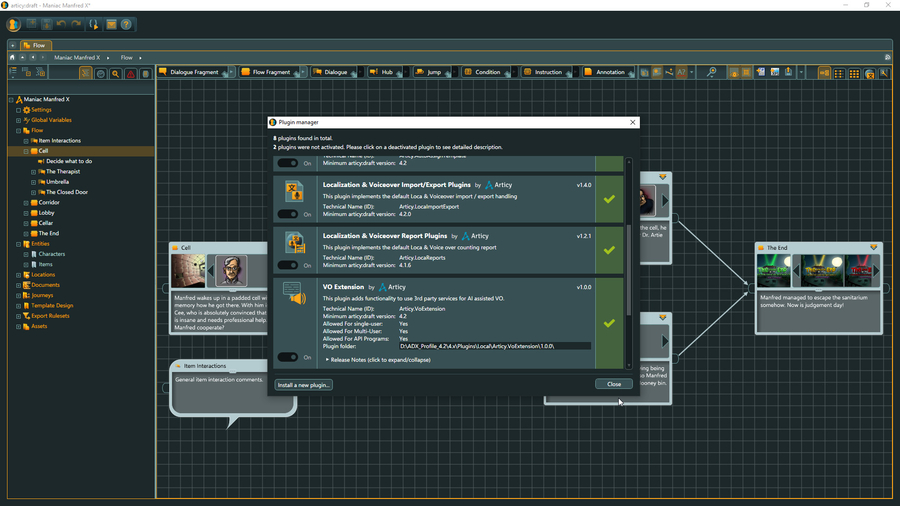Open the help question mark icon
900x506 pixels.
[126, 24]
